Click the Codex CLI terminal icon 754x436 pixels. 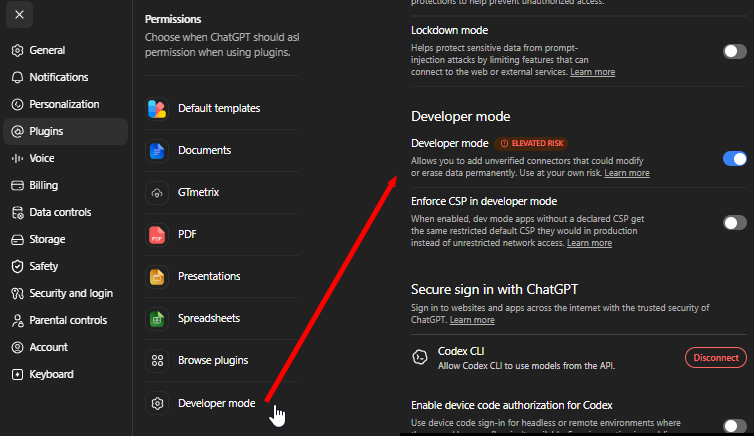[x=420, y=357]
